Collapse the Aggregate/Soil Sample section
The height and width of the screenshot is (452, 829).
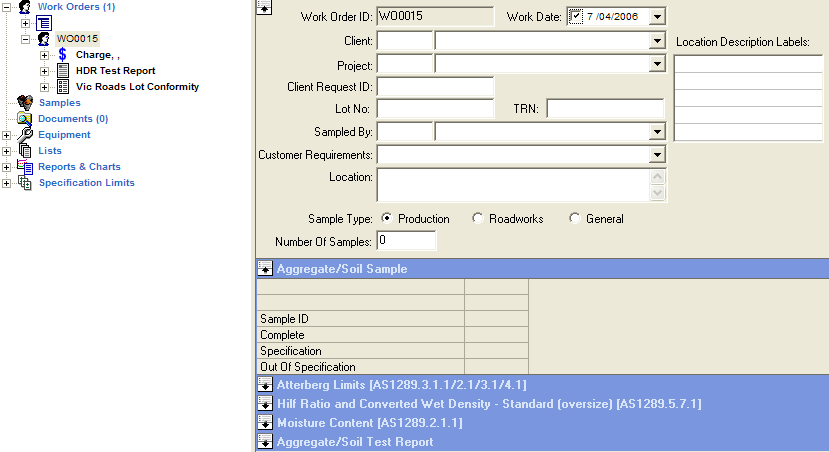(x=265, y=268)
